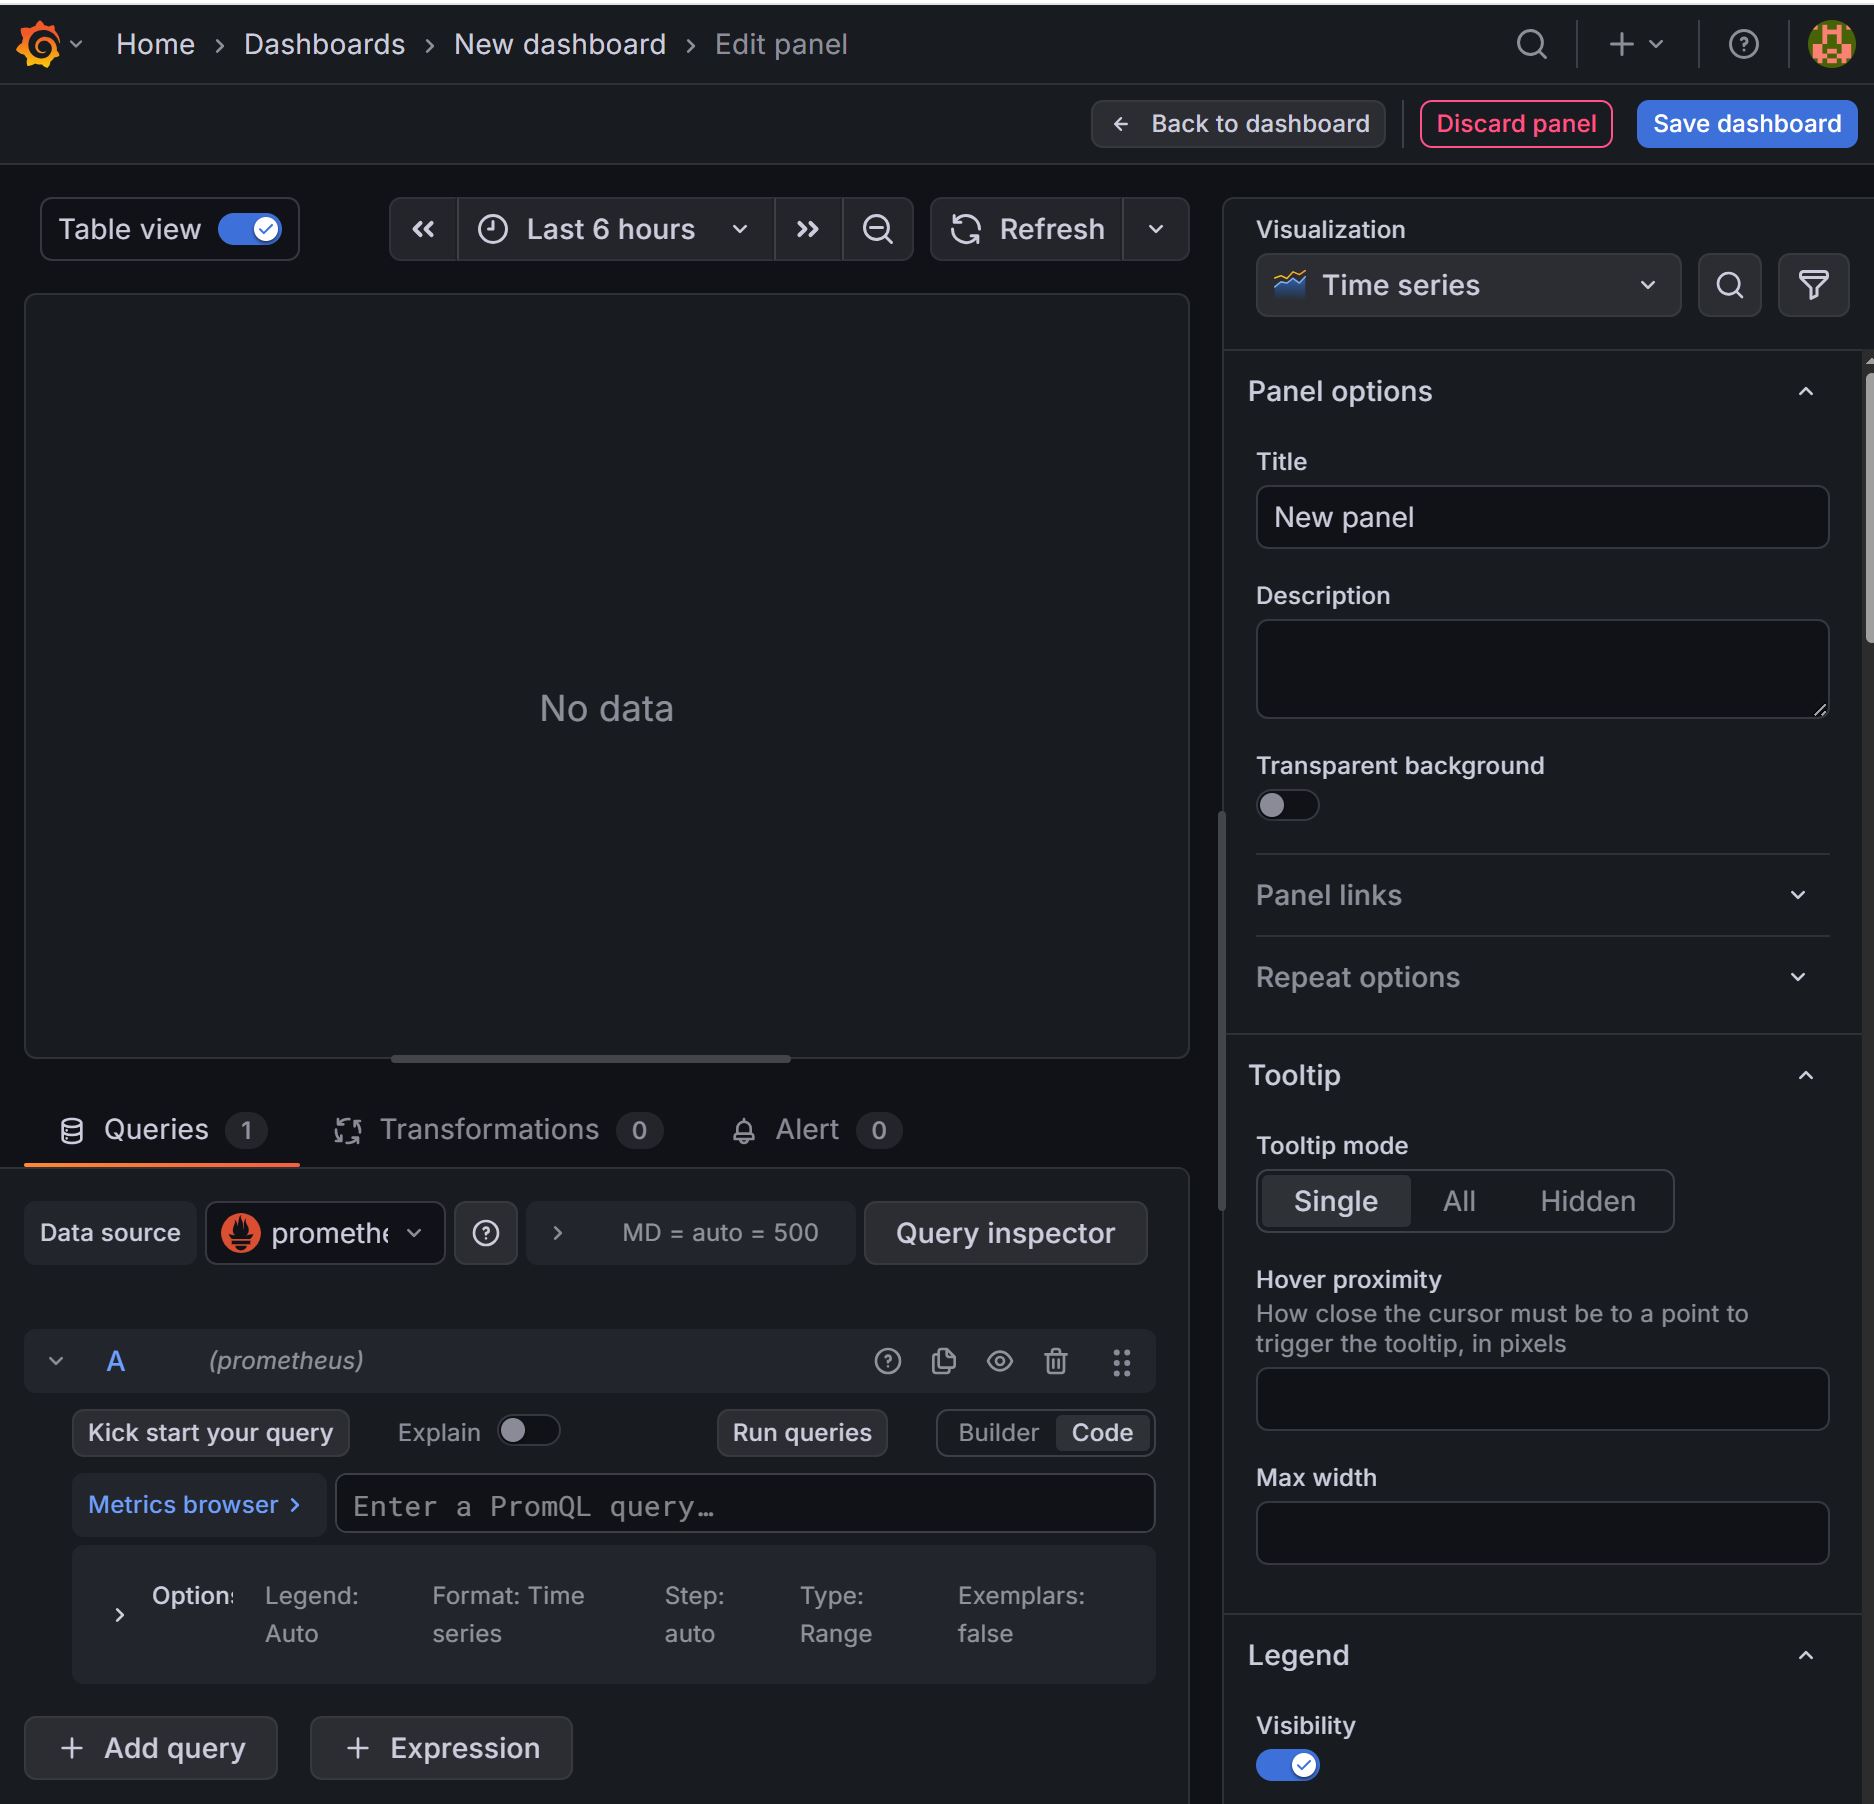Click into the PromQL query input field
The height and width of the screenshot is (1804, 1874).
[745, 1505]
